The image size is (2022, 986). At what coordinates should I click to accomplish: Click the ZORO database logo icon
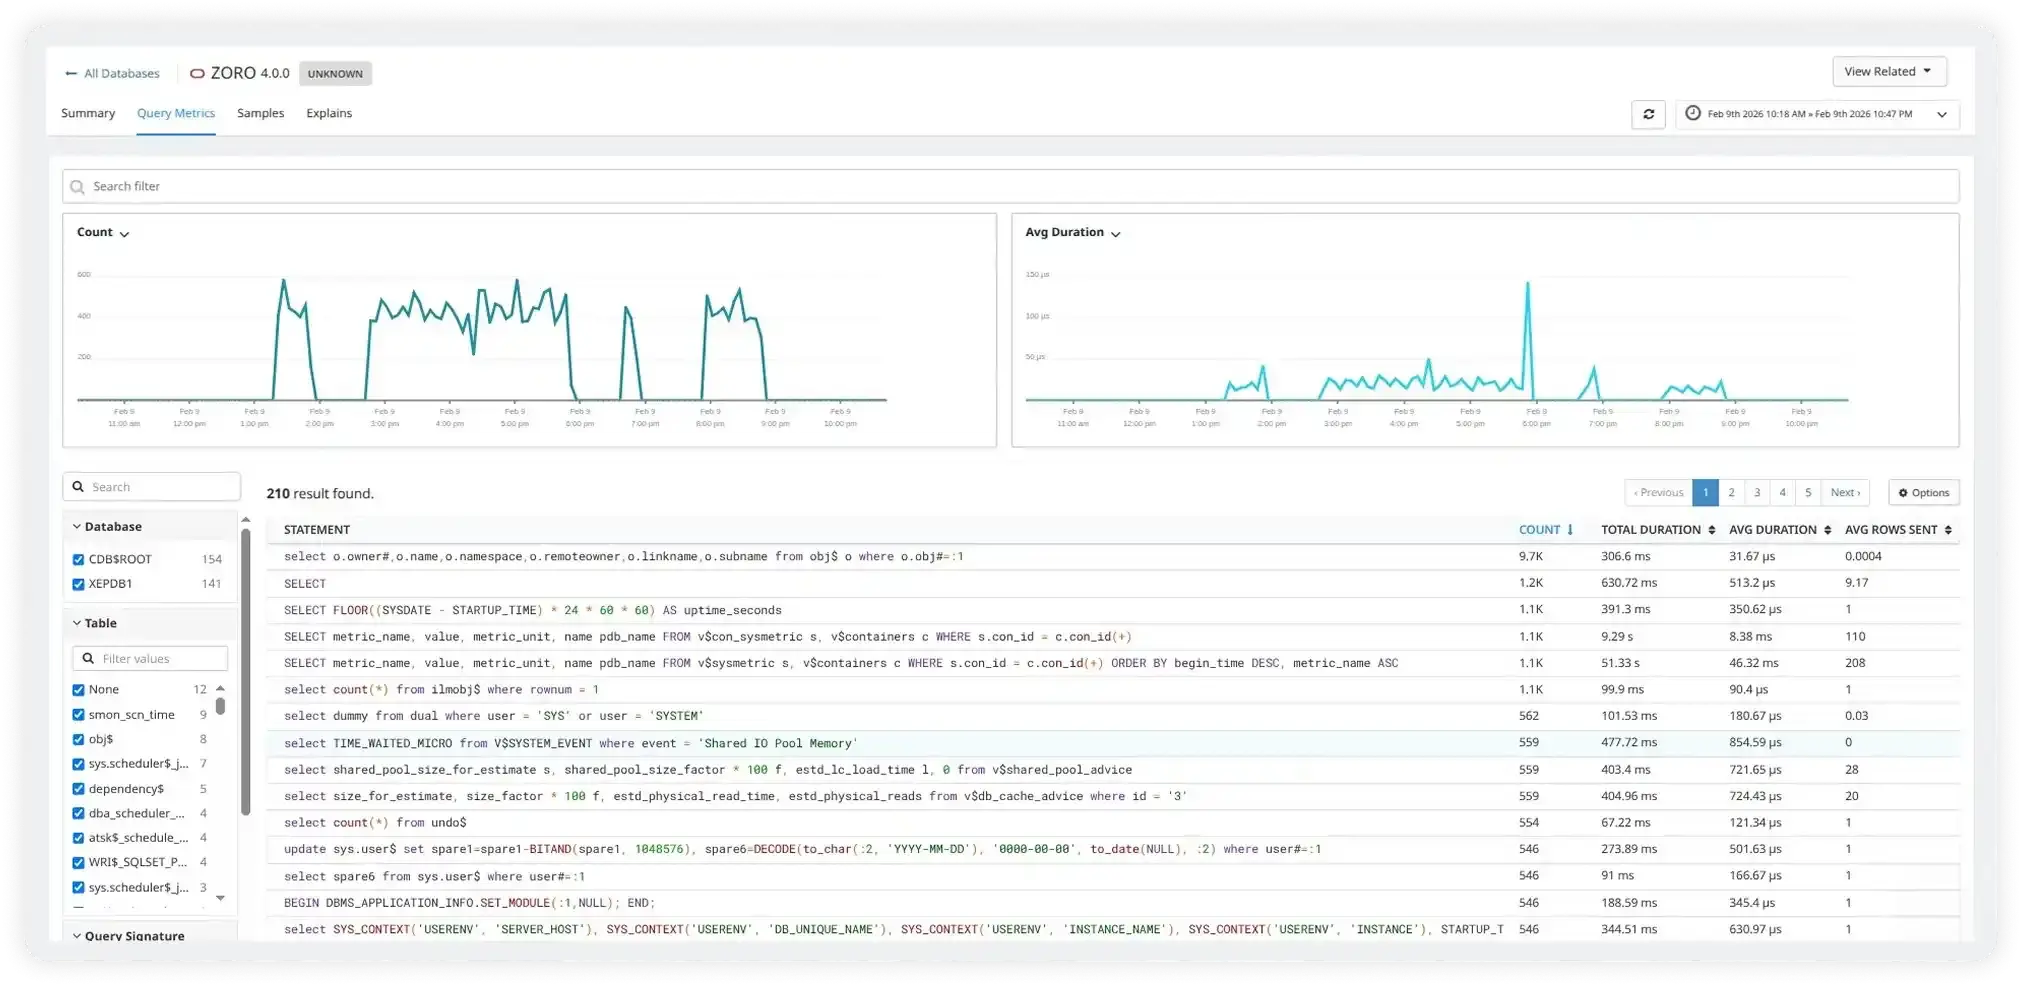(x=197, y=72)
